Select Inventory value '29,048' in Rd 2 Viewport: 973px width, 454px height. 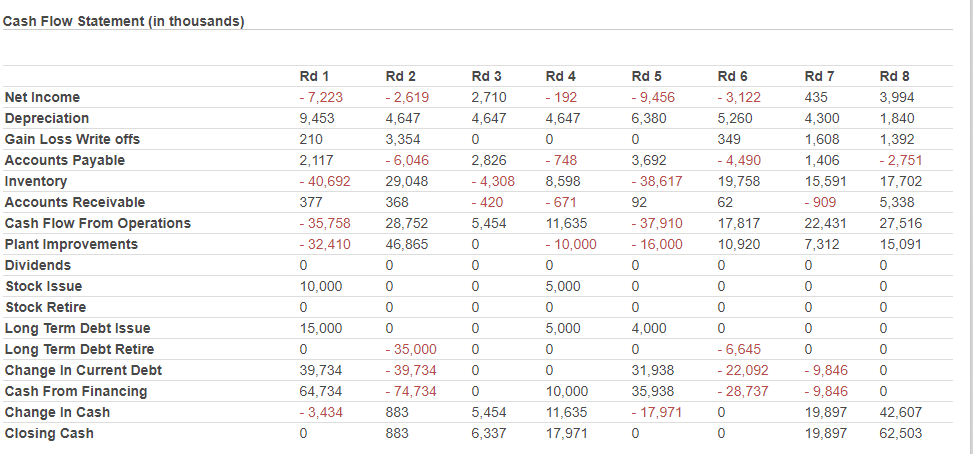[406, 182]
